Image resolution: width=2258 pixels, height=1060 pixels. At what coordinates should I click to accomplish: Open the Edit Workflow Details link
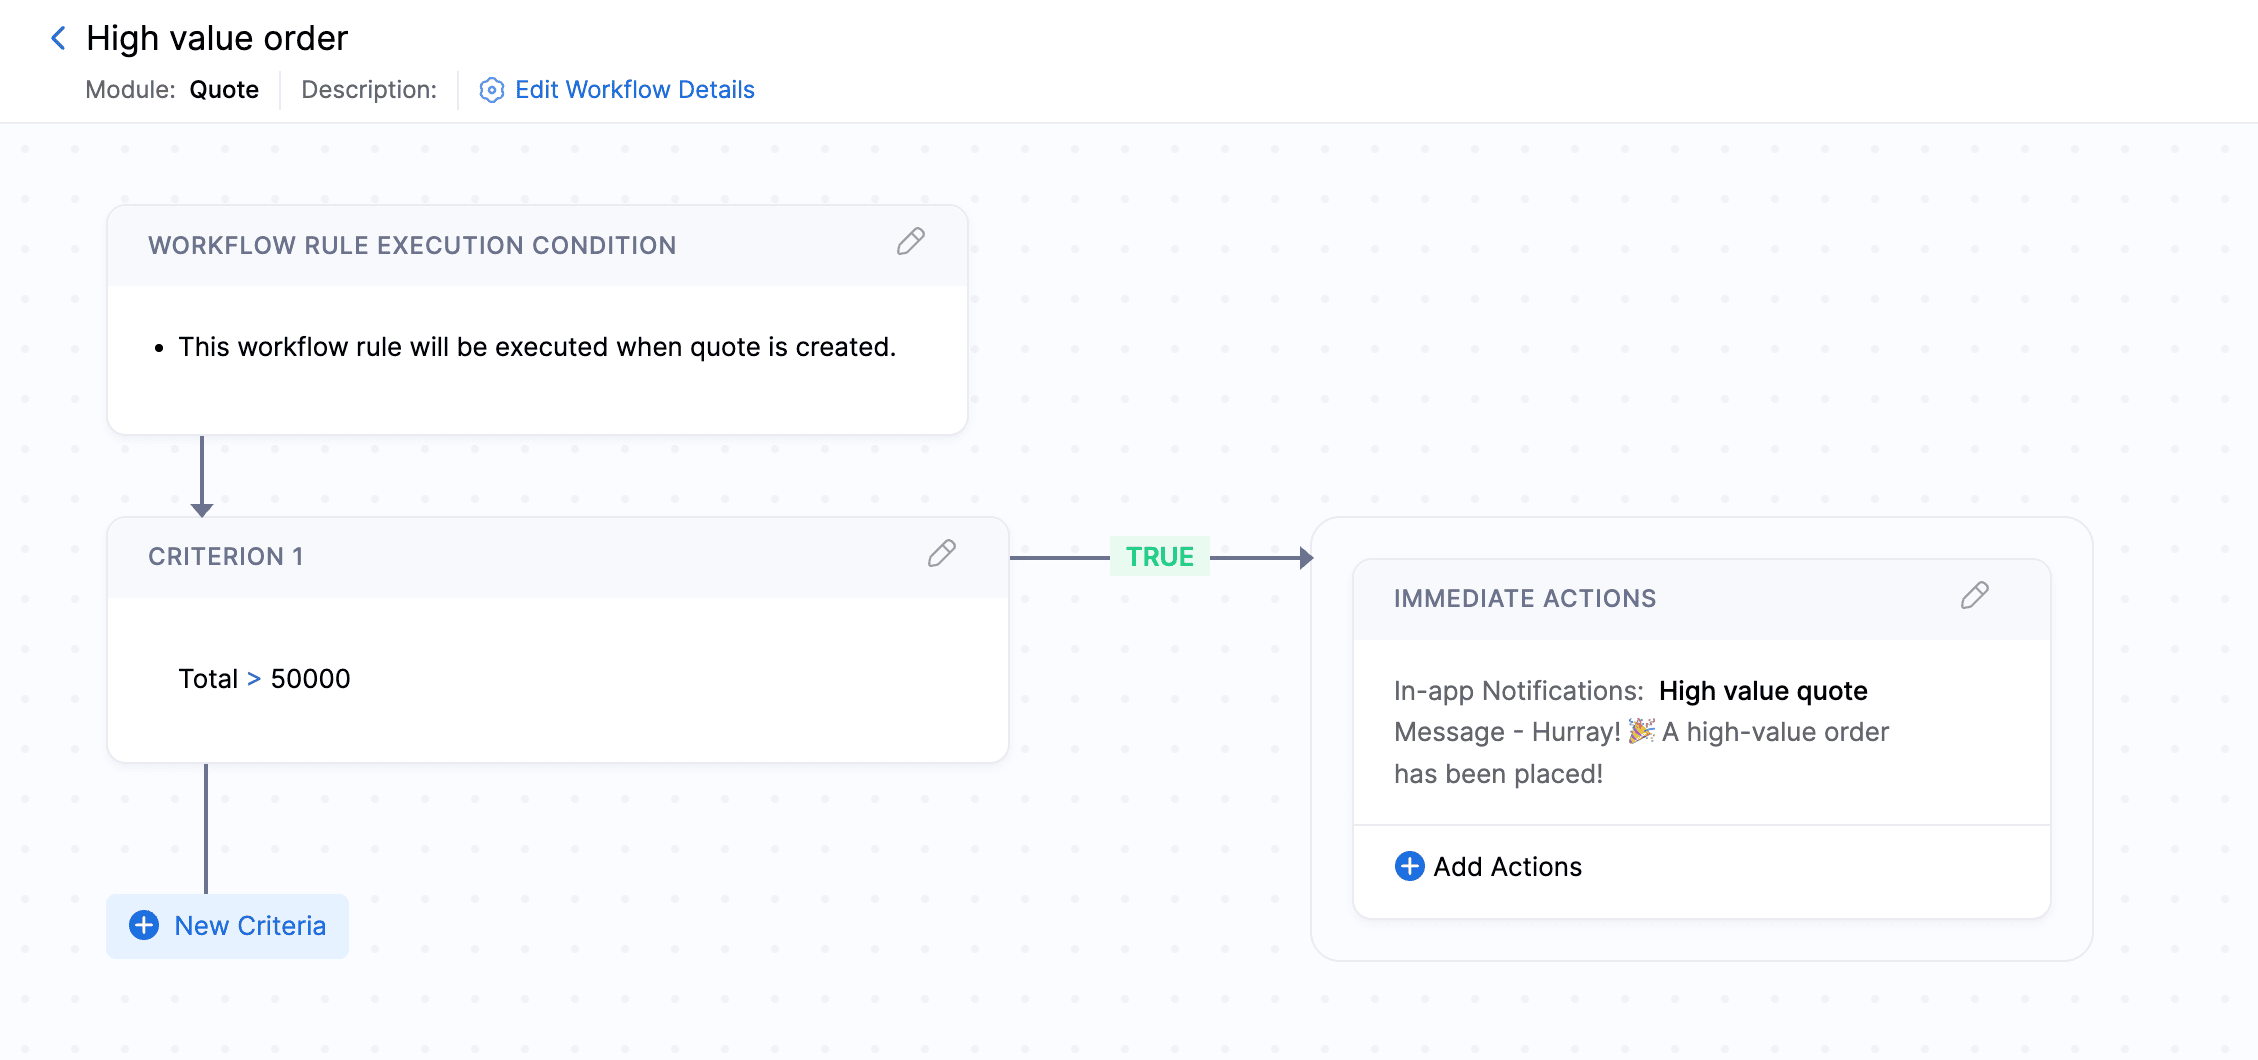tap(635, 89)
